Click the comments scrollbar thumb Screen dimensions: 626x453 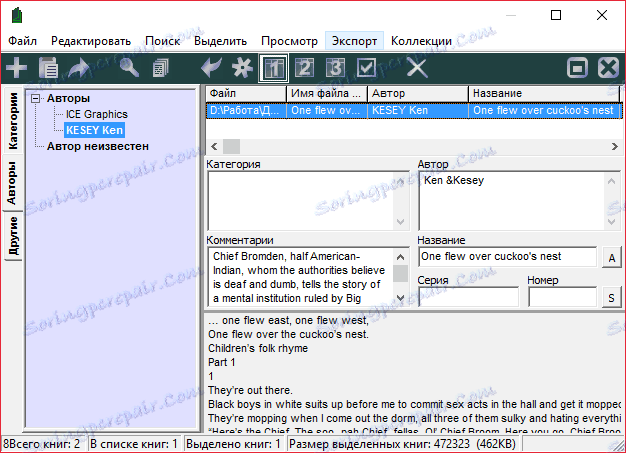coord(400,274)
